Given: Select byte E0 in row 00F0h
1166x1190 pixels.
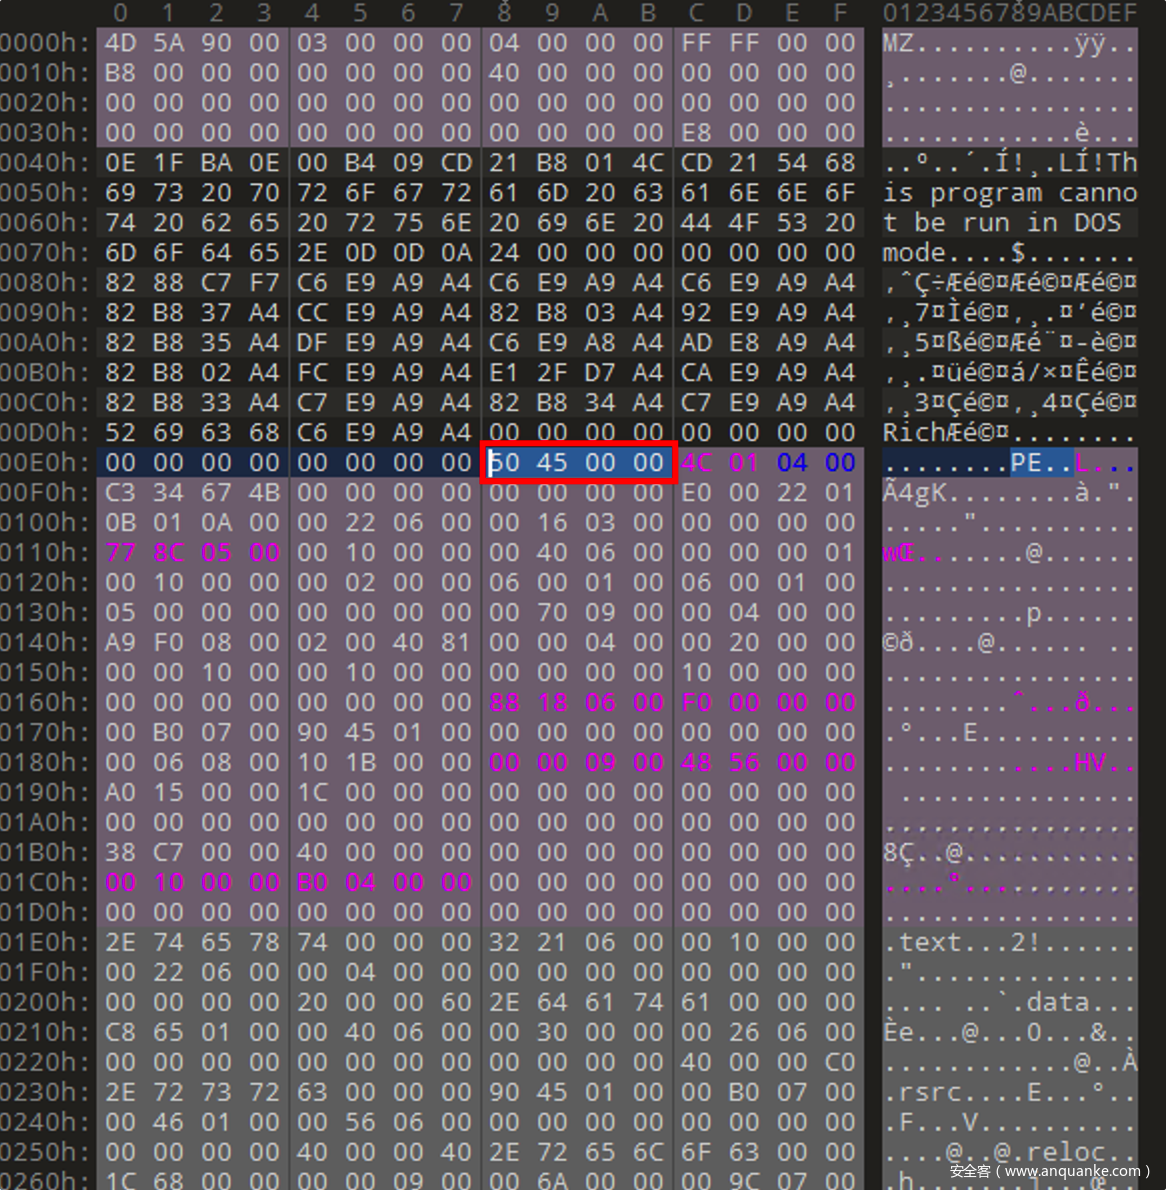Looking at the screenshot, I should tap(696, 493).
